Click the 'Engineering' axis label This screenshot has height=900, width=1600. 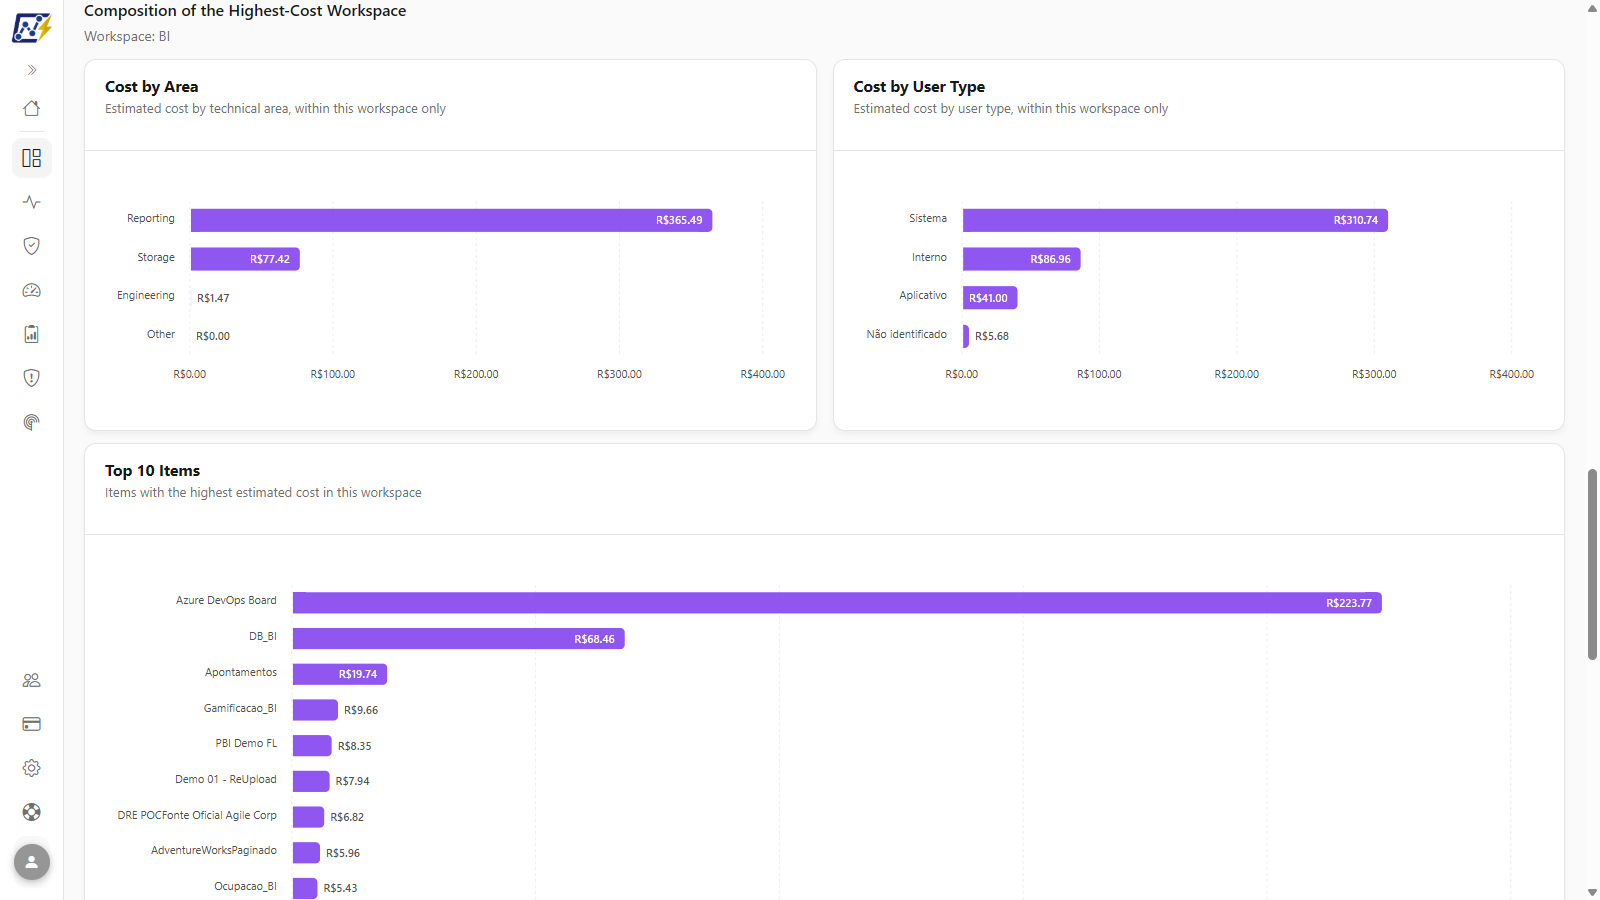pyautogui.click(x=146, y=296)
